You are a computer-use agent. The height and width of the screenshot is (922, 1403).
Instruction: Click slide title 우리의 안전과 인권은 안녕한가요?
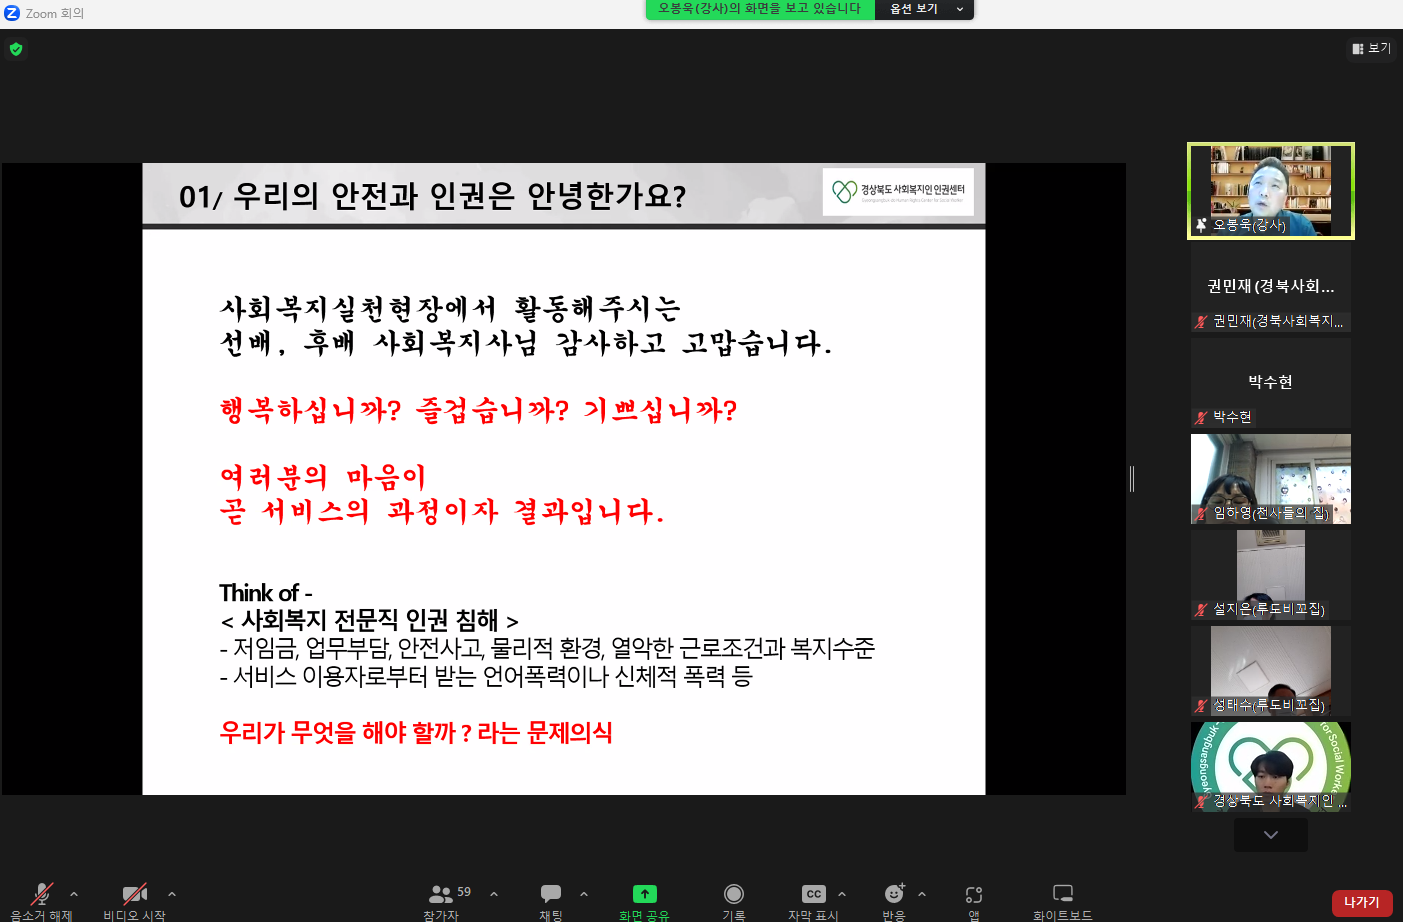coord(459,196)
